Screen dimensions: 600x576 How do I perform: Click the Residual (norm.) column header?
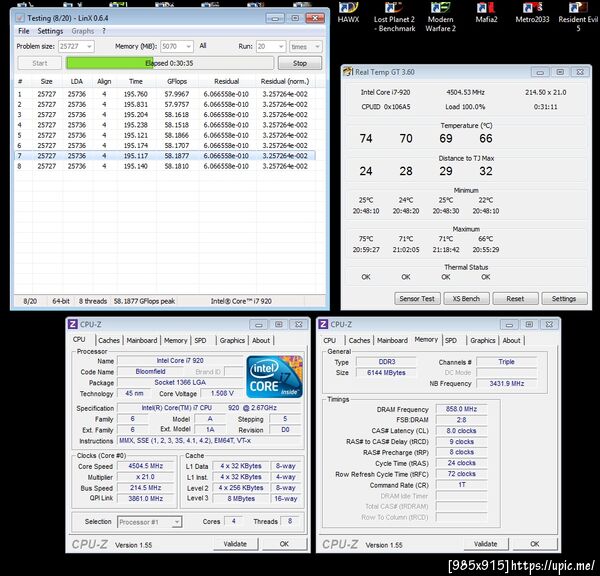pos(285,81)
